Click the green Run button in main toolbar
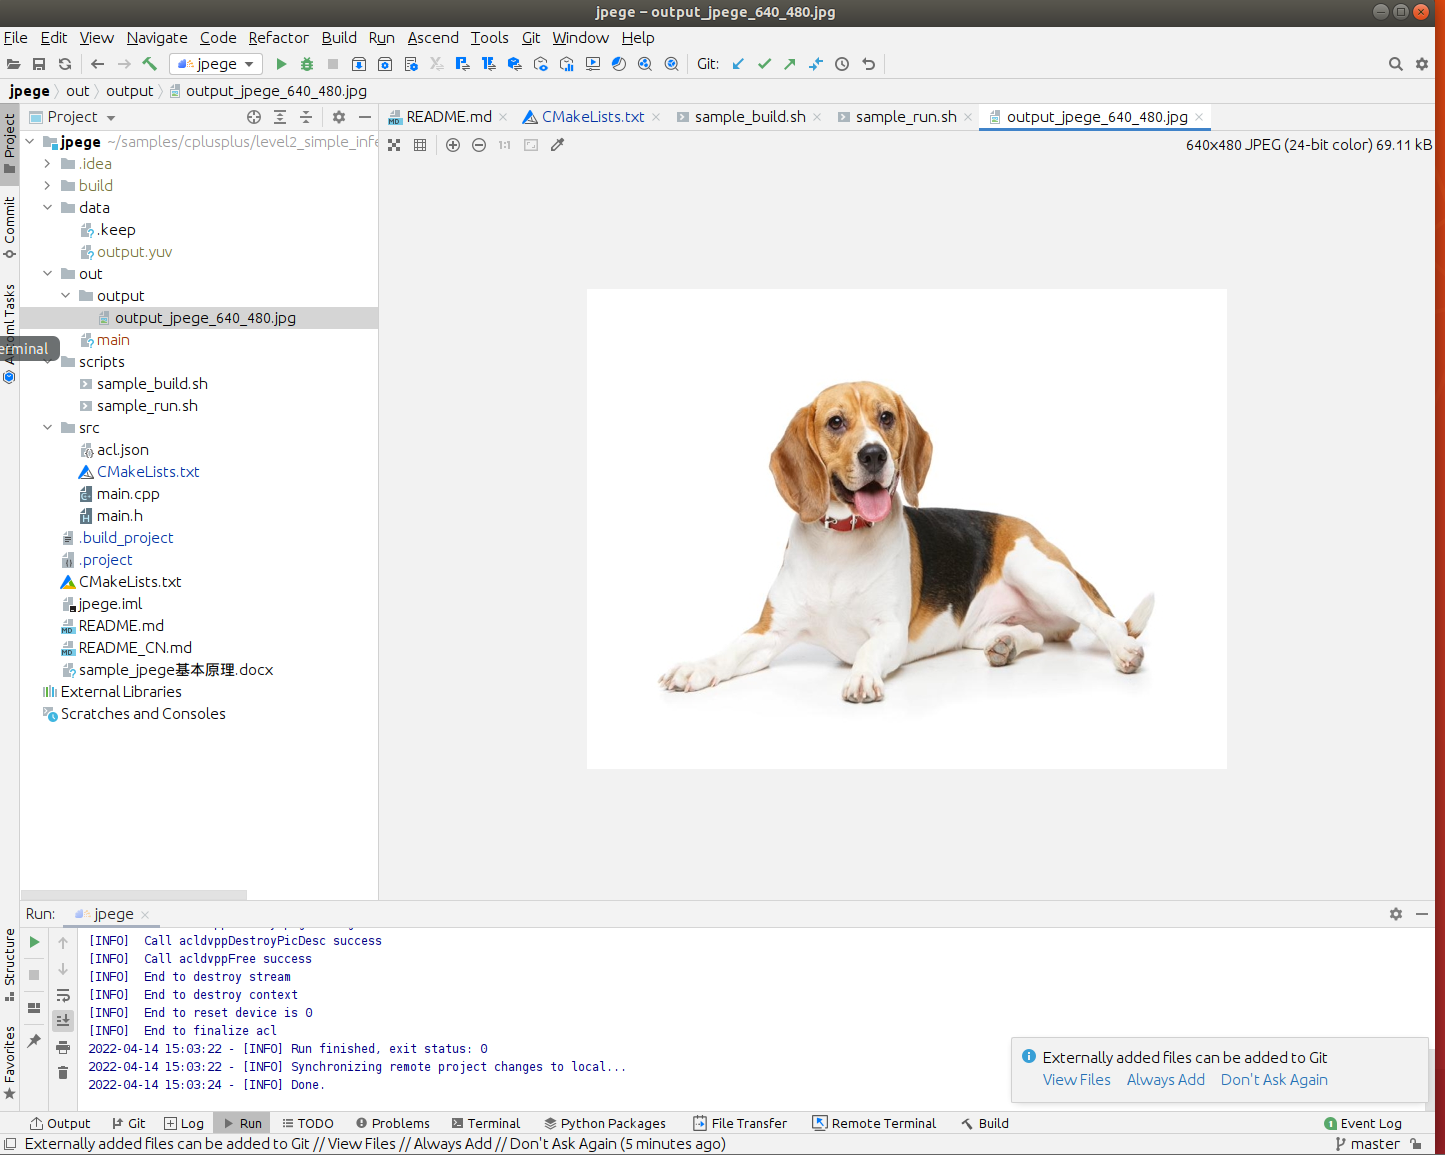 (x=281, y=64)
